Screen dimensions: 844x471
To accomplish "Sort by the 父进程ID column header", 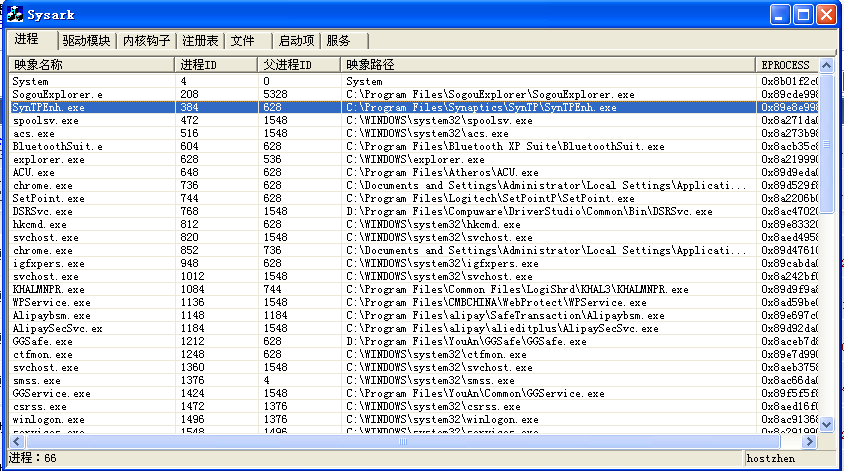I will (x=299, y=65).
